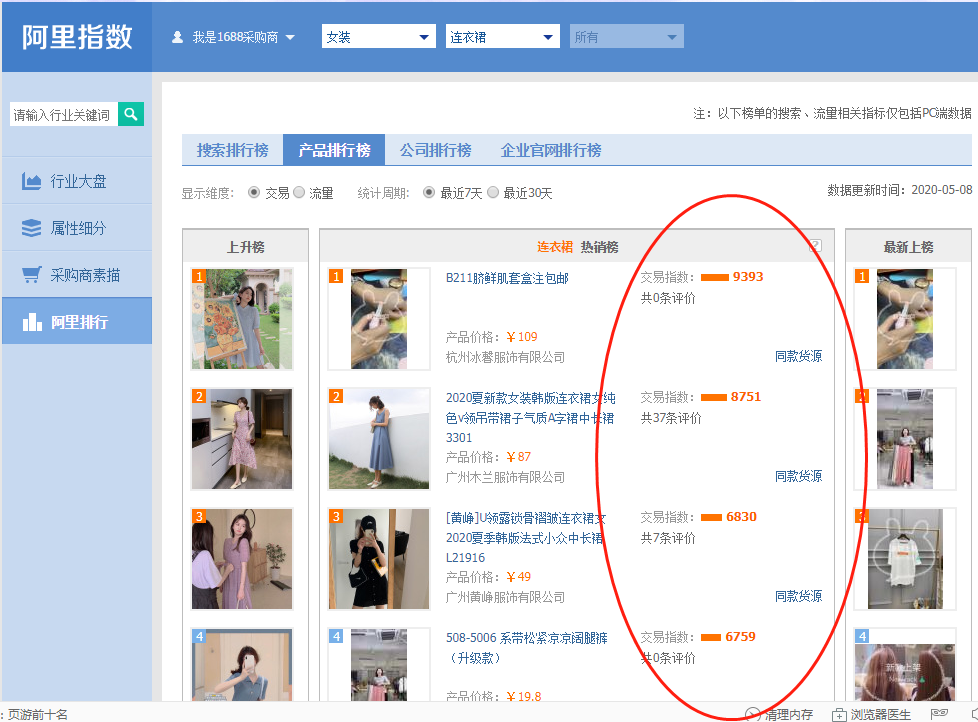
Task: Click price ¥87 of rank 2 product
Action: point(519,457)
